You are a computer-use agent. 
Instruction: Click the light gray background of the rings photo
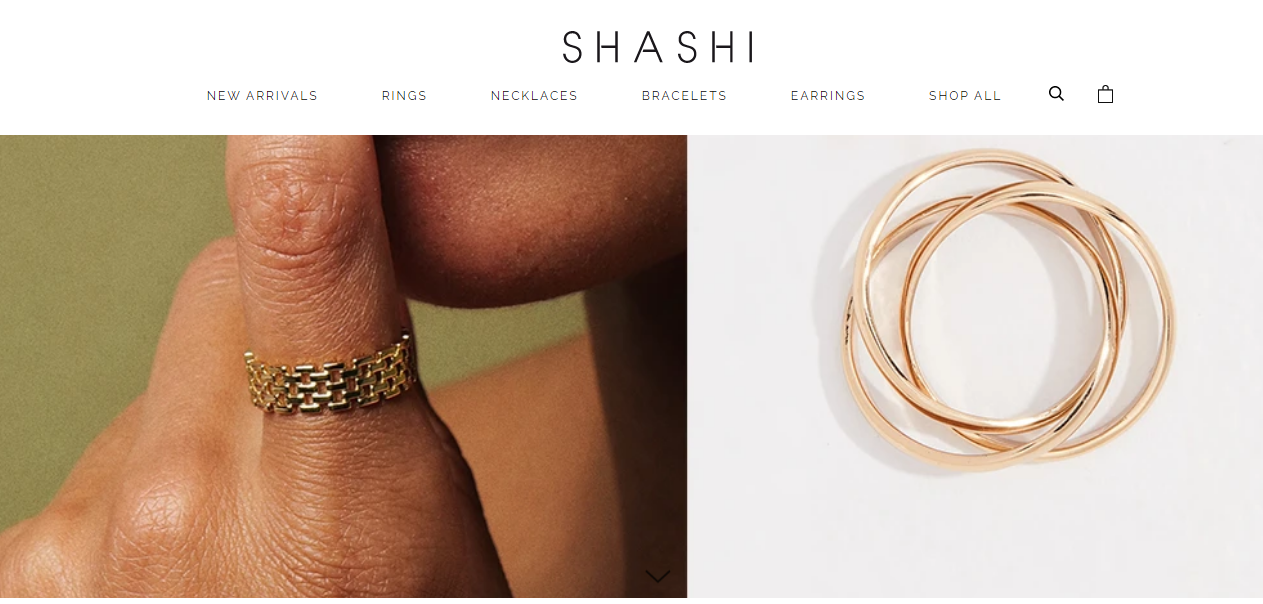760,500
